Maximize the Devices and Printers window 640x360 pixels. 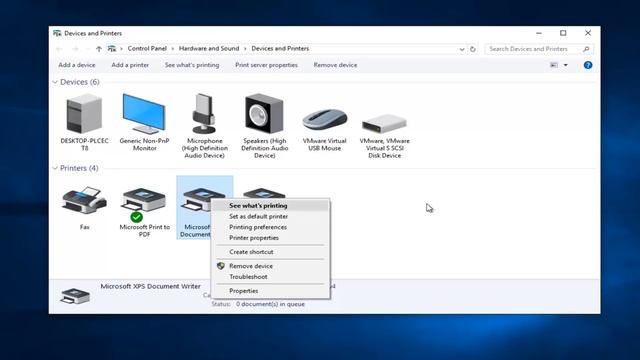coord(563,33)
